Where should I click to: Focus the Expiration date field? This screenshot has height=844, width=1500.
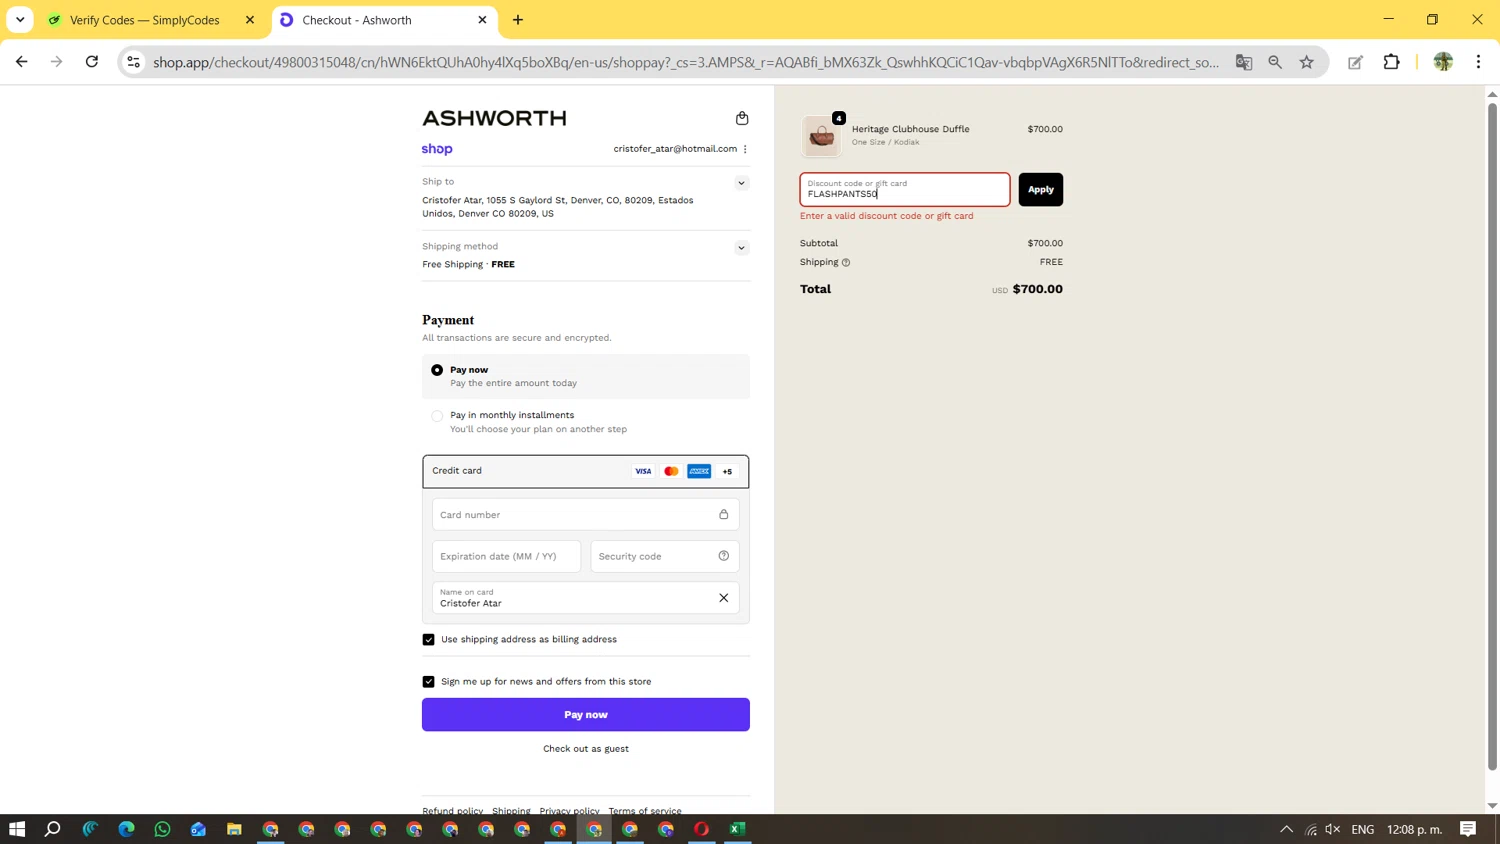[x=506, y=556]
